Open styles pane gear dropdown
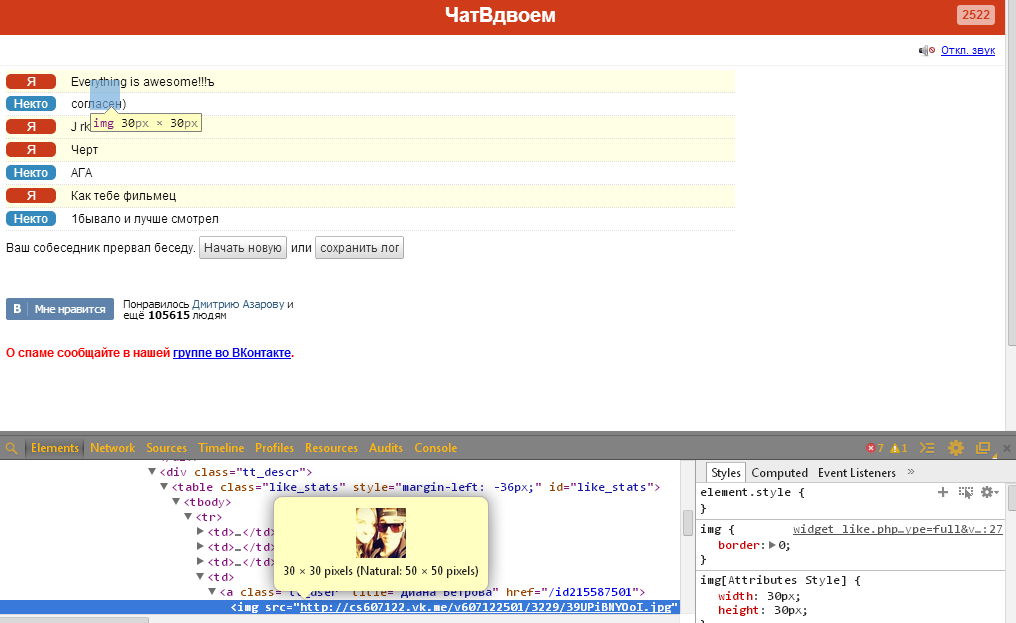Viewport: 1016px width, 623px height. tap(989, 492)
